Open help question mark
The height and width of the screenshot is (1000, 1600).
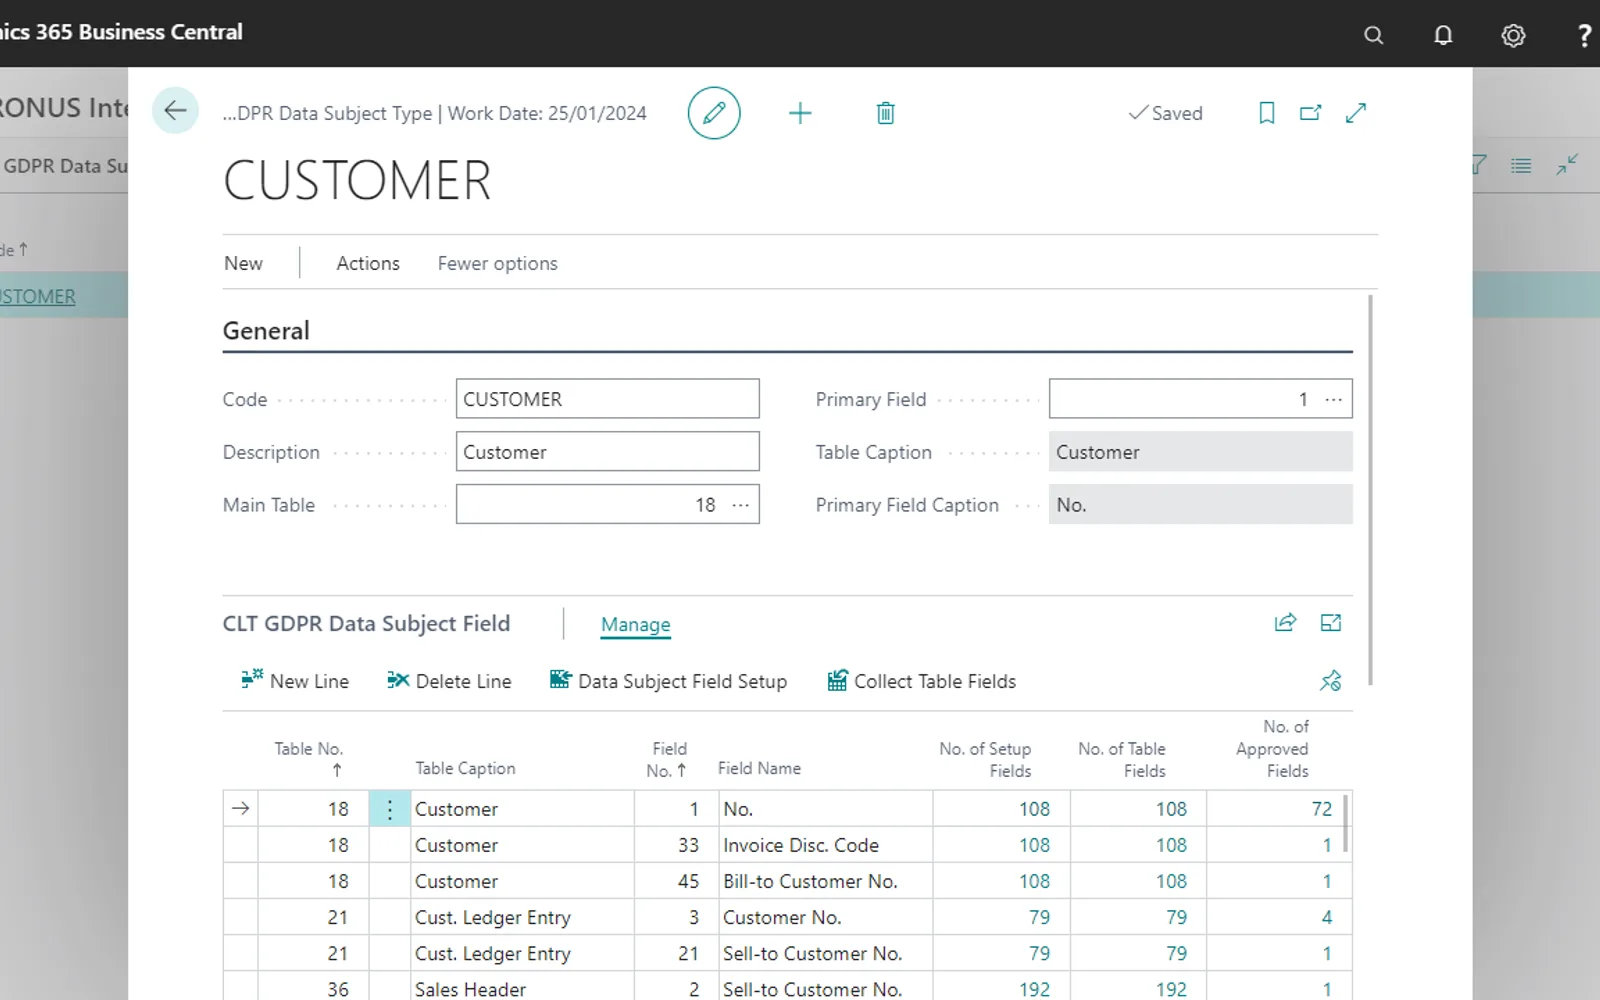pyautogui.click(x=1584, y=35)
